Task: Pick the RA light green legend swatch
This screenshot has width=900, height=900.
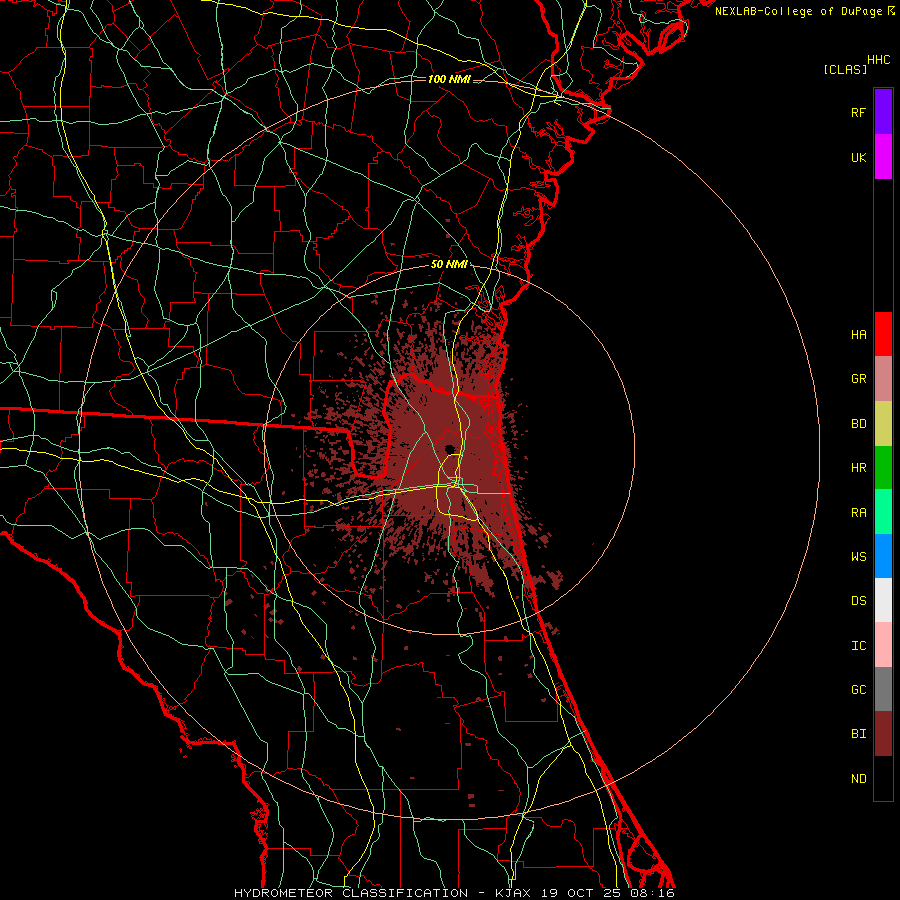Action: point(883,512)
